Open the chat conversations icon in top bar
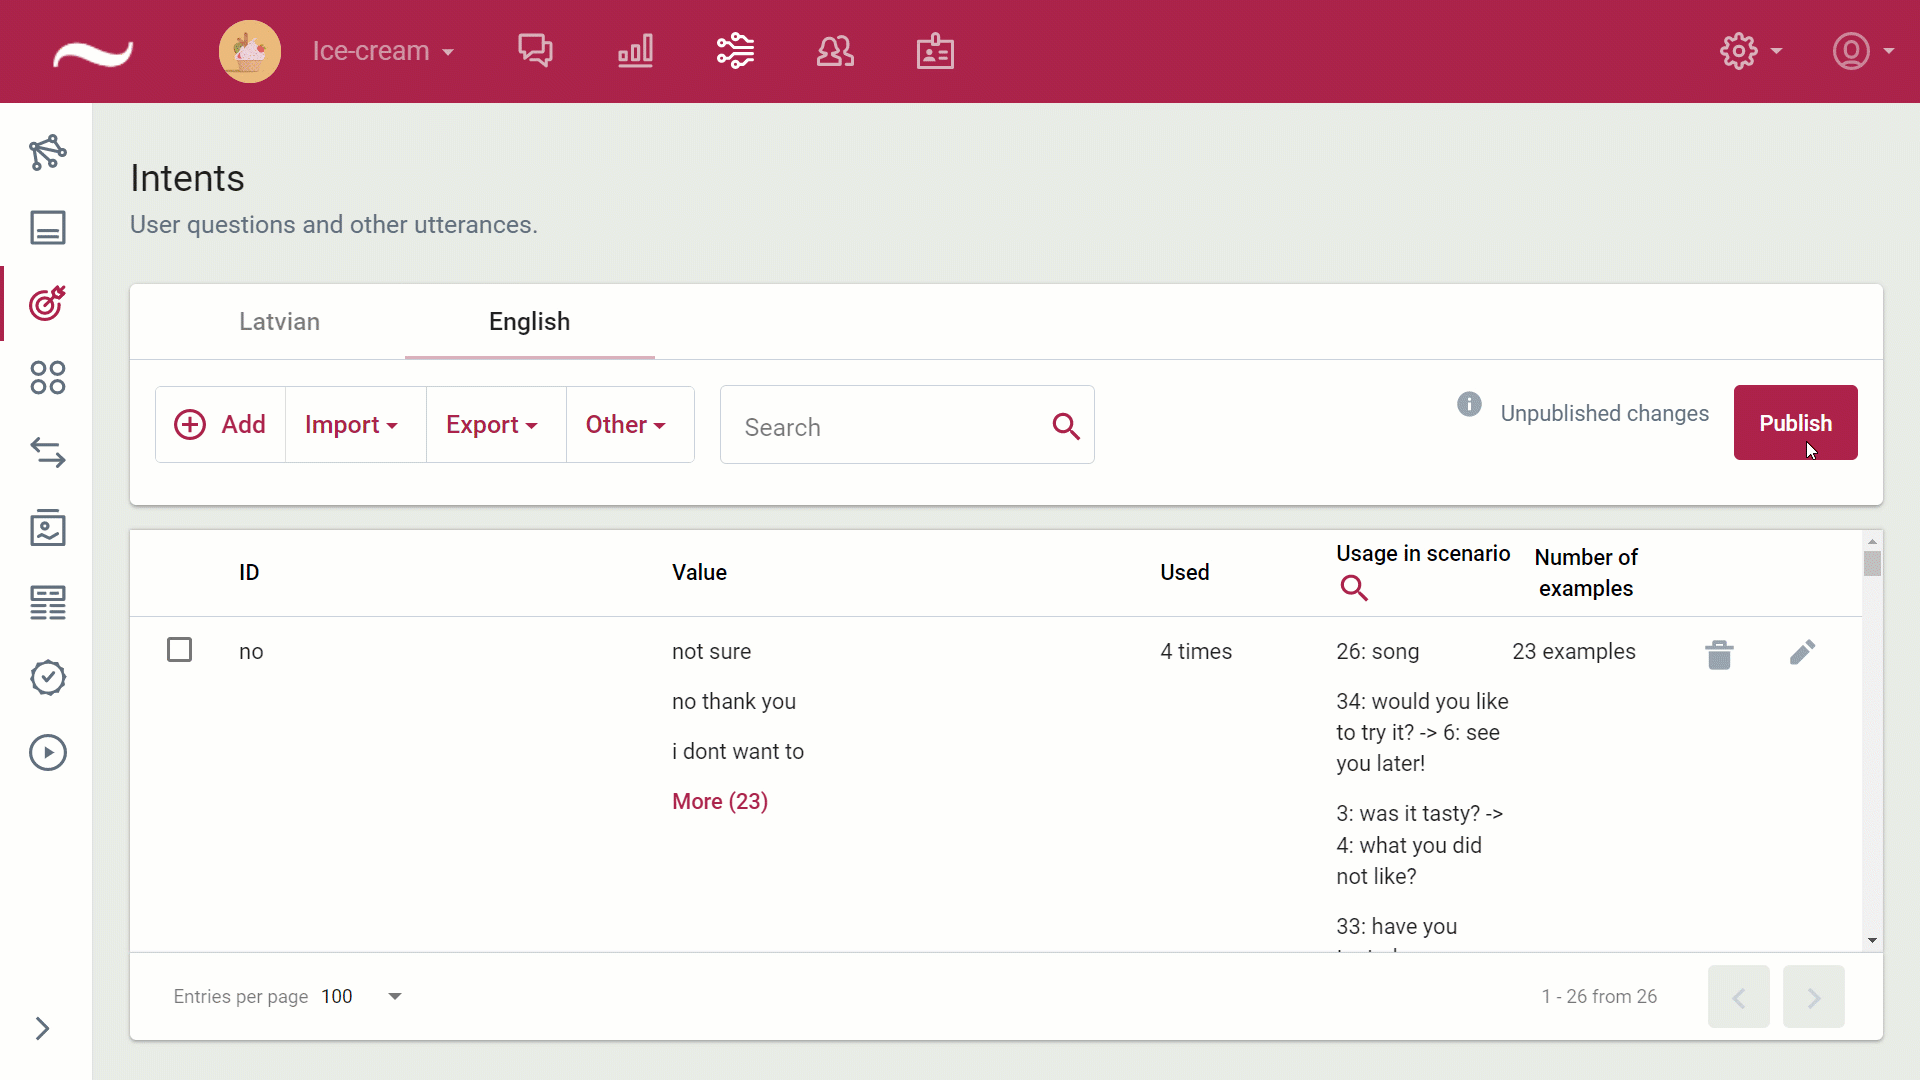Viewport: 1920px width, 1080px height. pyautogui.click(x=535, y=50)
